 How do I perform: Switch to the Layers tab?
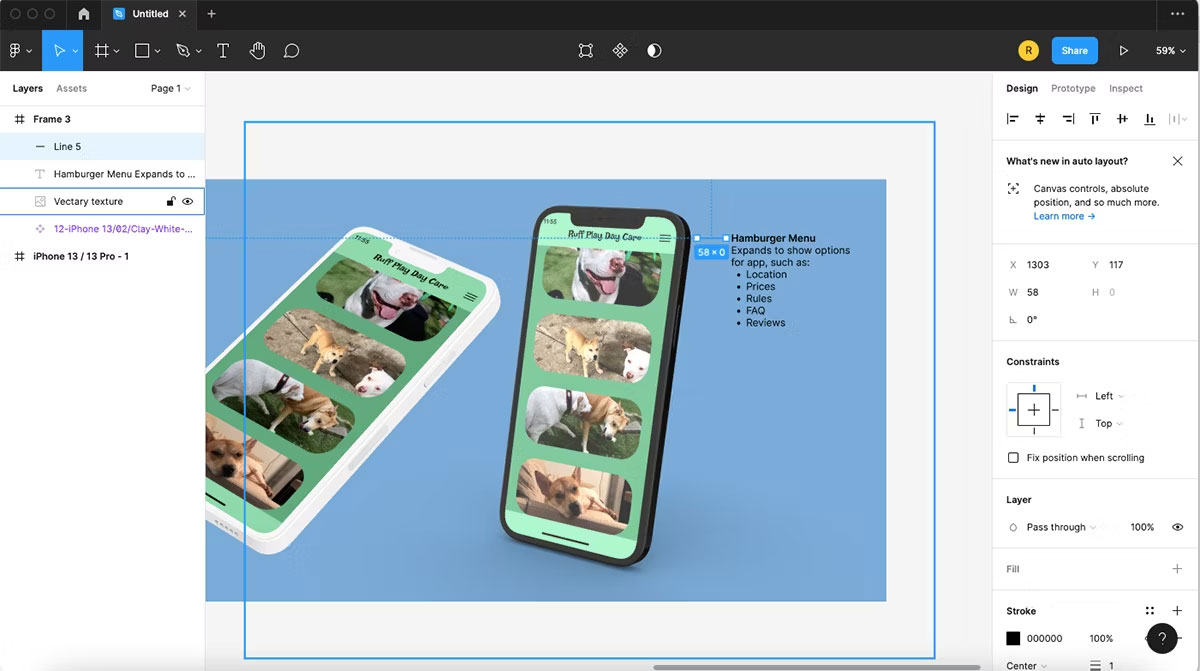[x=28, y=88]
